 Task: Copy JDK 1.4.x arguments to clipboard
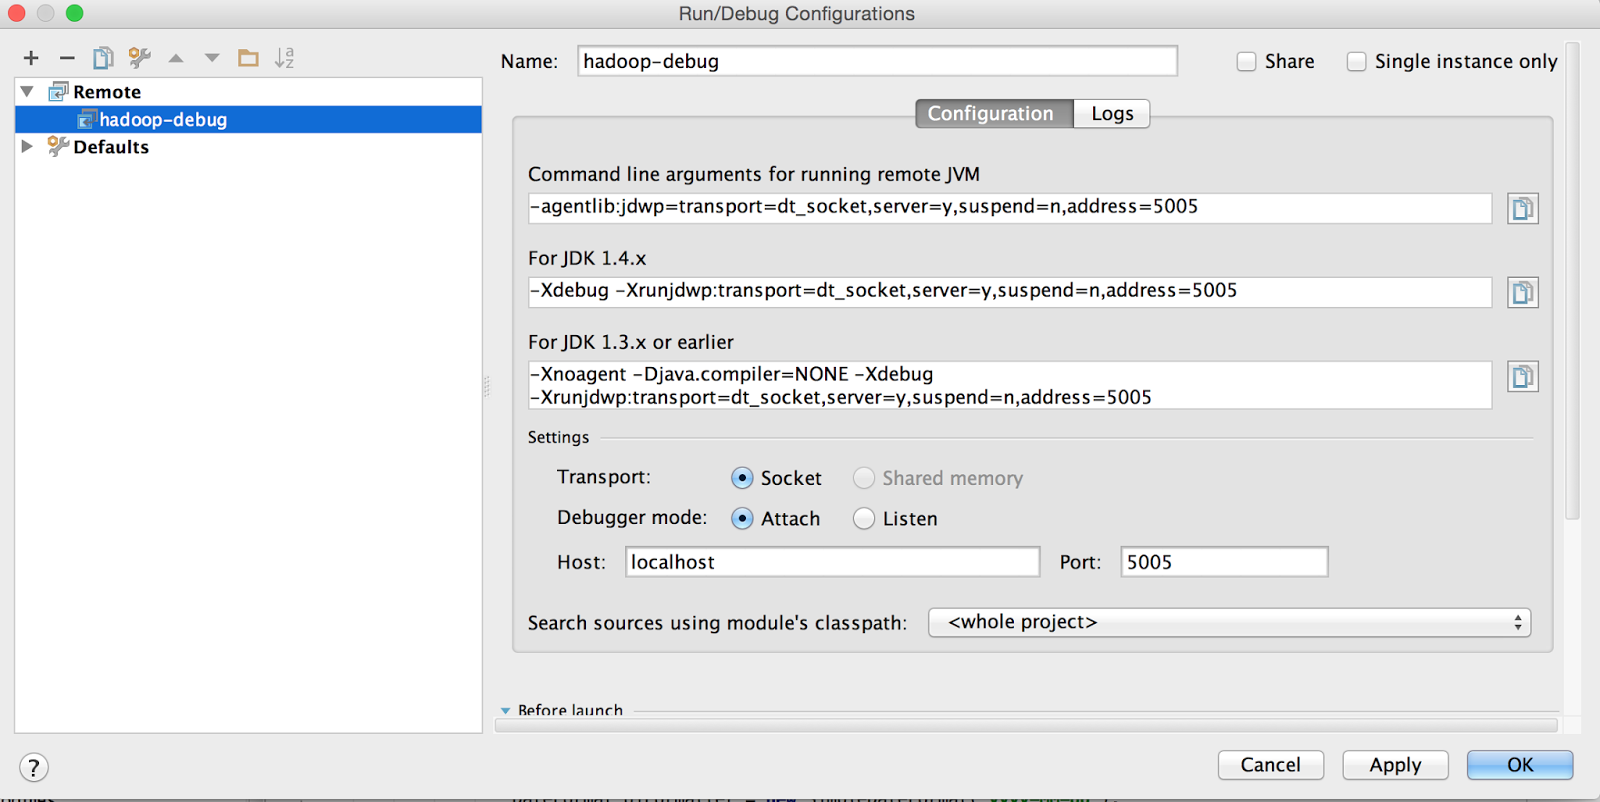click(1522, 292)
